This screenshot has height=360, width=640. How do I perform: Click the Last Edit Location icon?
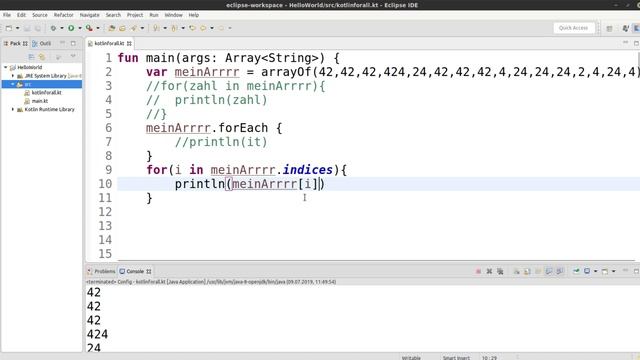tap(192, 28)
